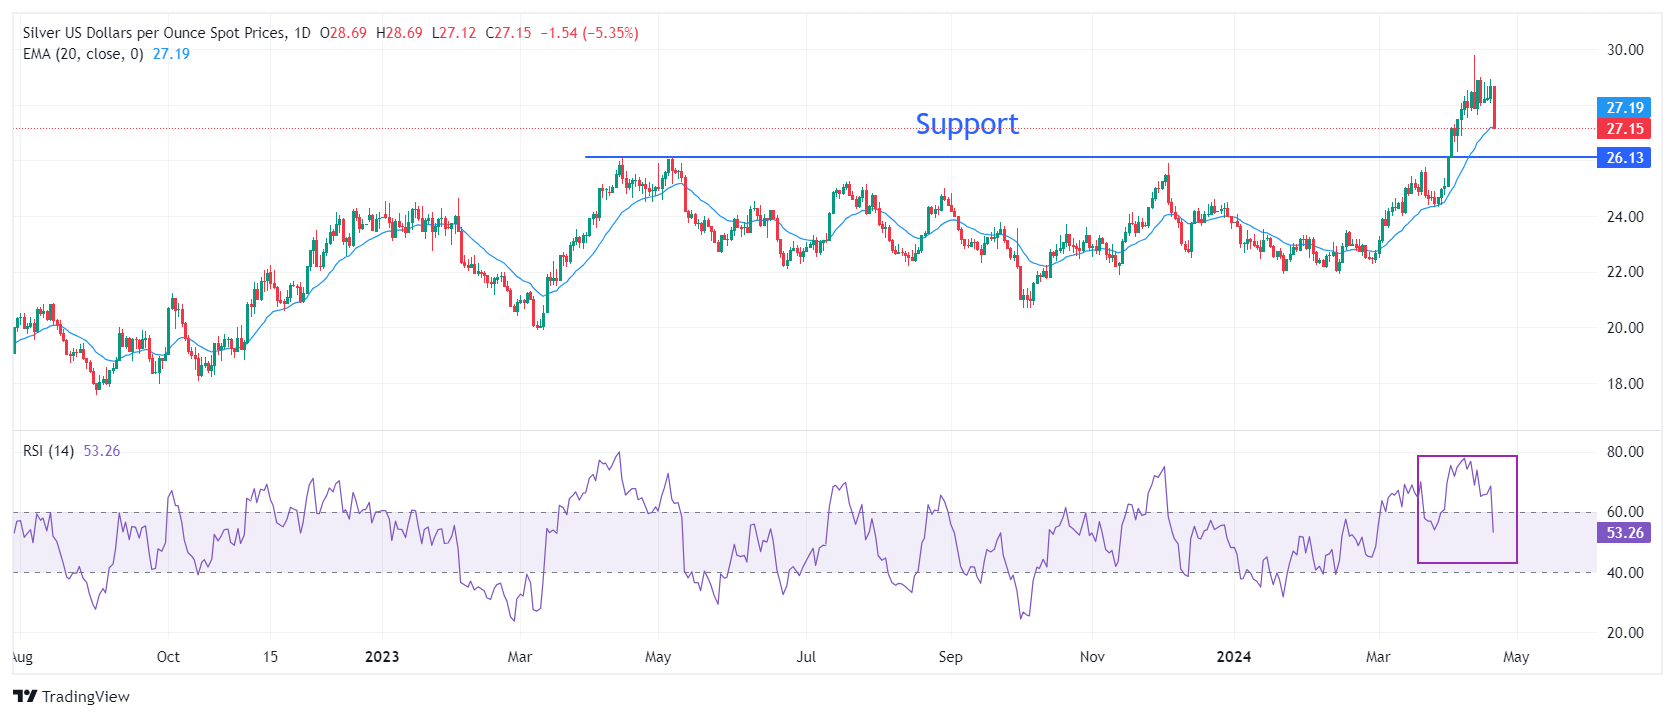The height and width of the screenshot is (718, 1675).
Task: Click the EMA (20, close, 0) indicator legend
Action: pyautogui.click(x=83, y=54)
